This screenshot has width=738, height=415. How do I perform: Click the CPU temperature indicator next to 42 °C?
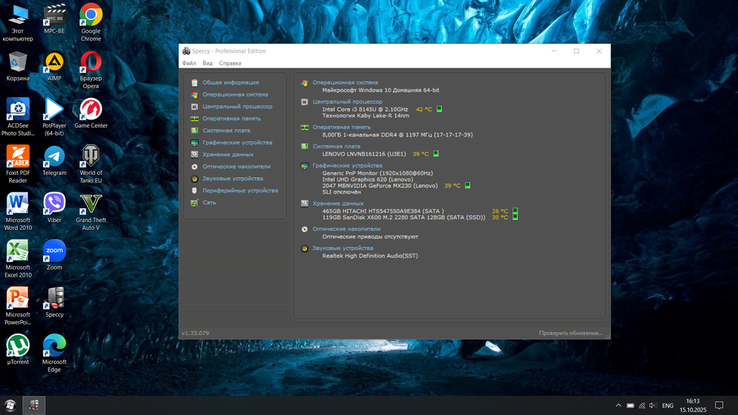click(439, 109)
